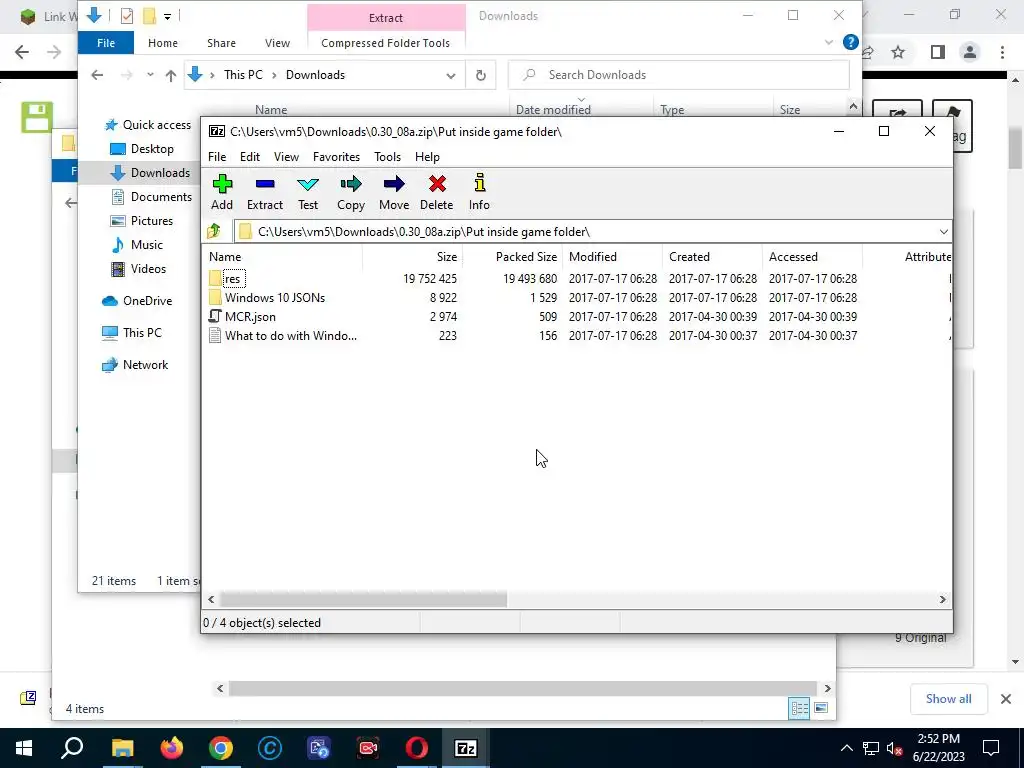1024x768 pixels.
Task: Open Firefox from the taskbar
Action: (x=172, y=748)
